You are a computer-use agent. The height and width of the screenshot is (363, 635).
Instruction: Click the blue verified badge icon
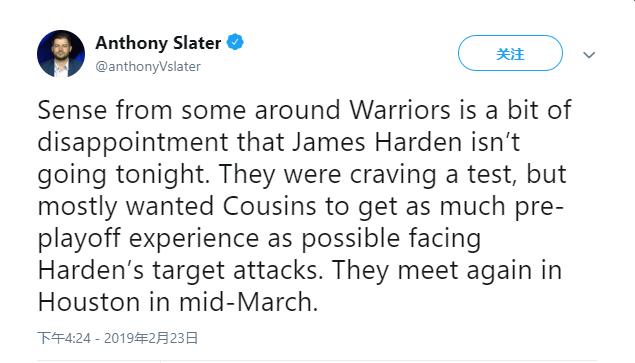pyautogui.click(x=235, y=42)
